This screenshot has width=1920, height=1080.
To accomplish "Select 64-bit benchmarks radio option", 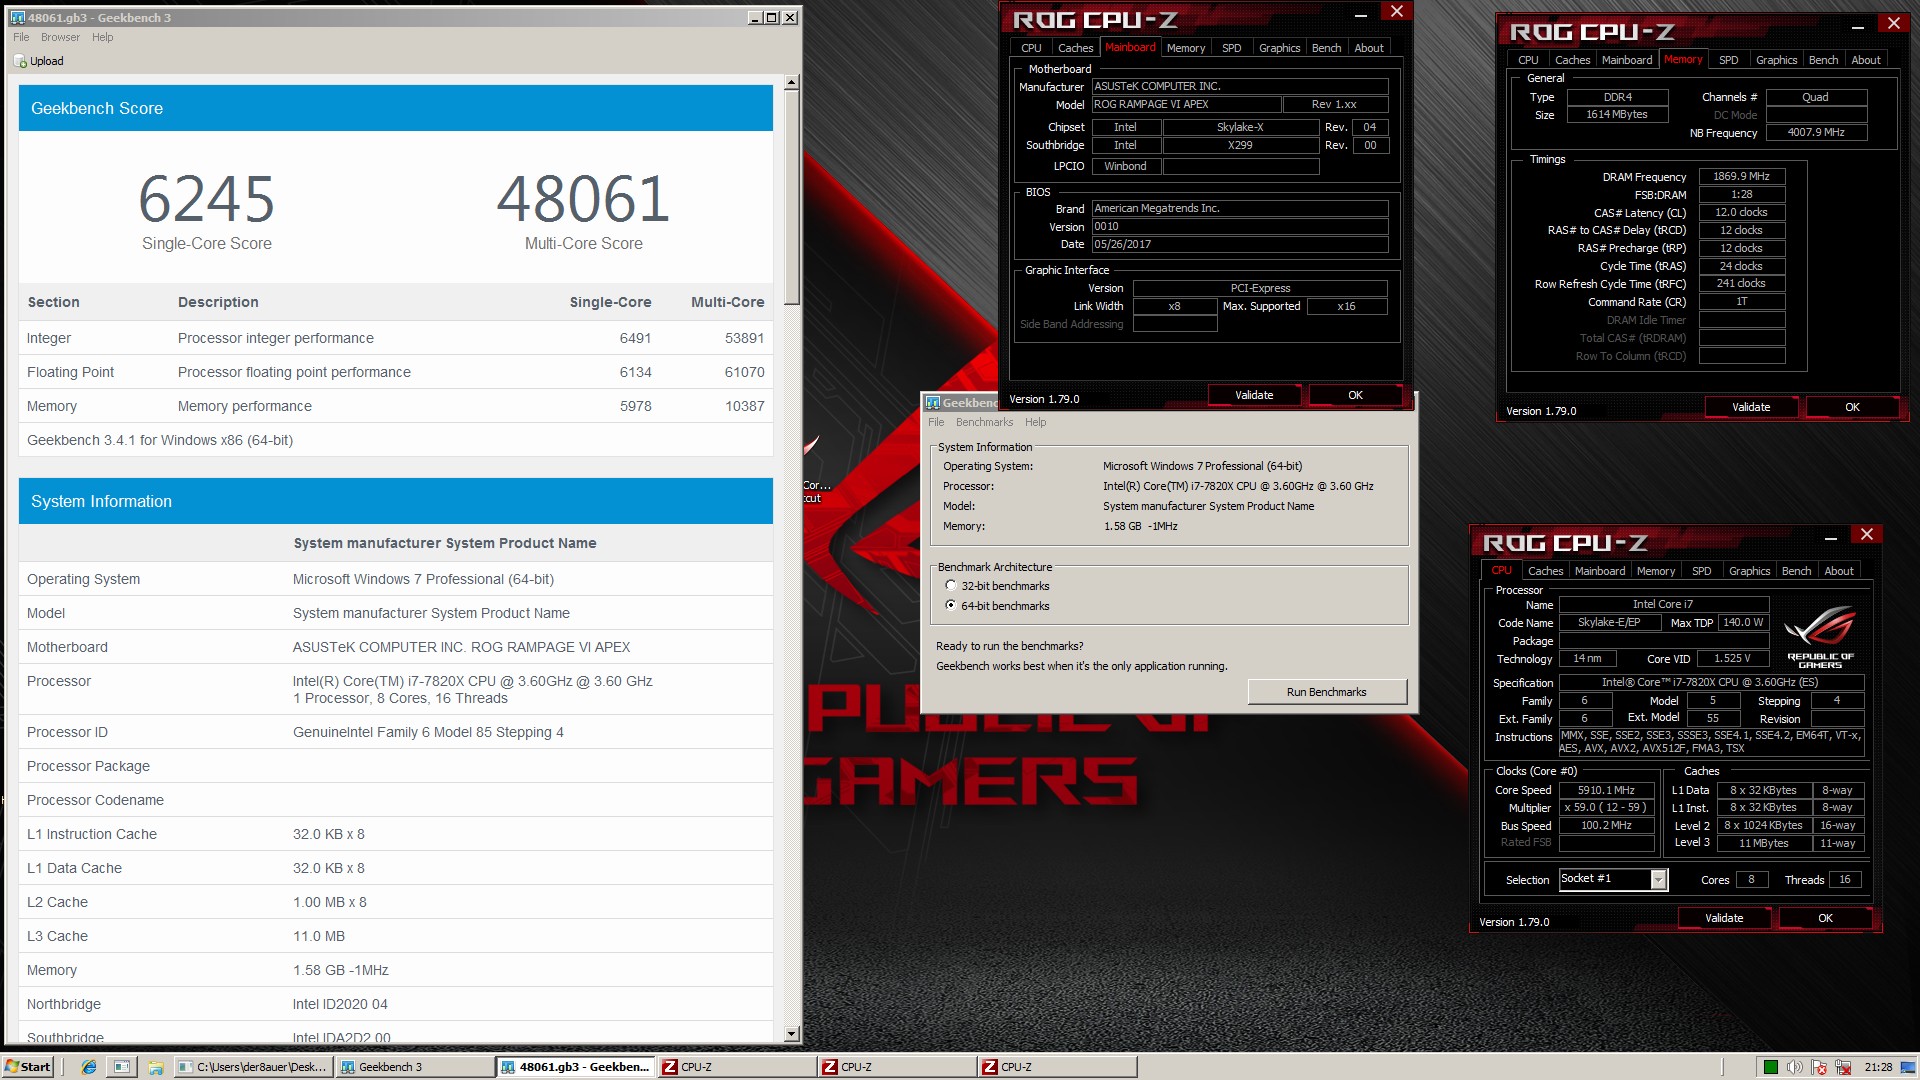I will click(x=951, y=606).
